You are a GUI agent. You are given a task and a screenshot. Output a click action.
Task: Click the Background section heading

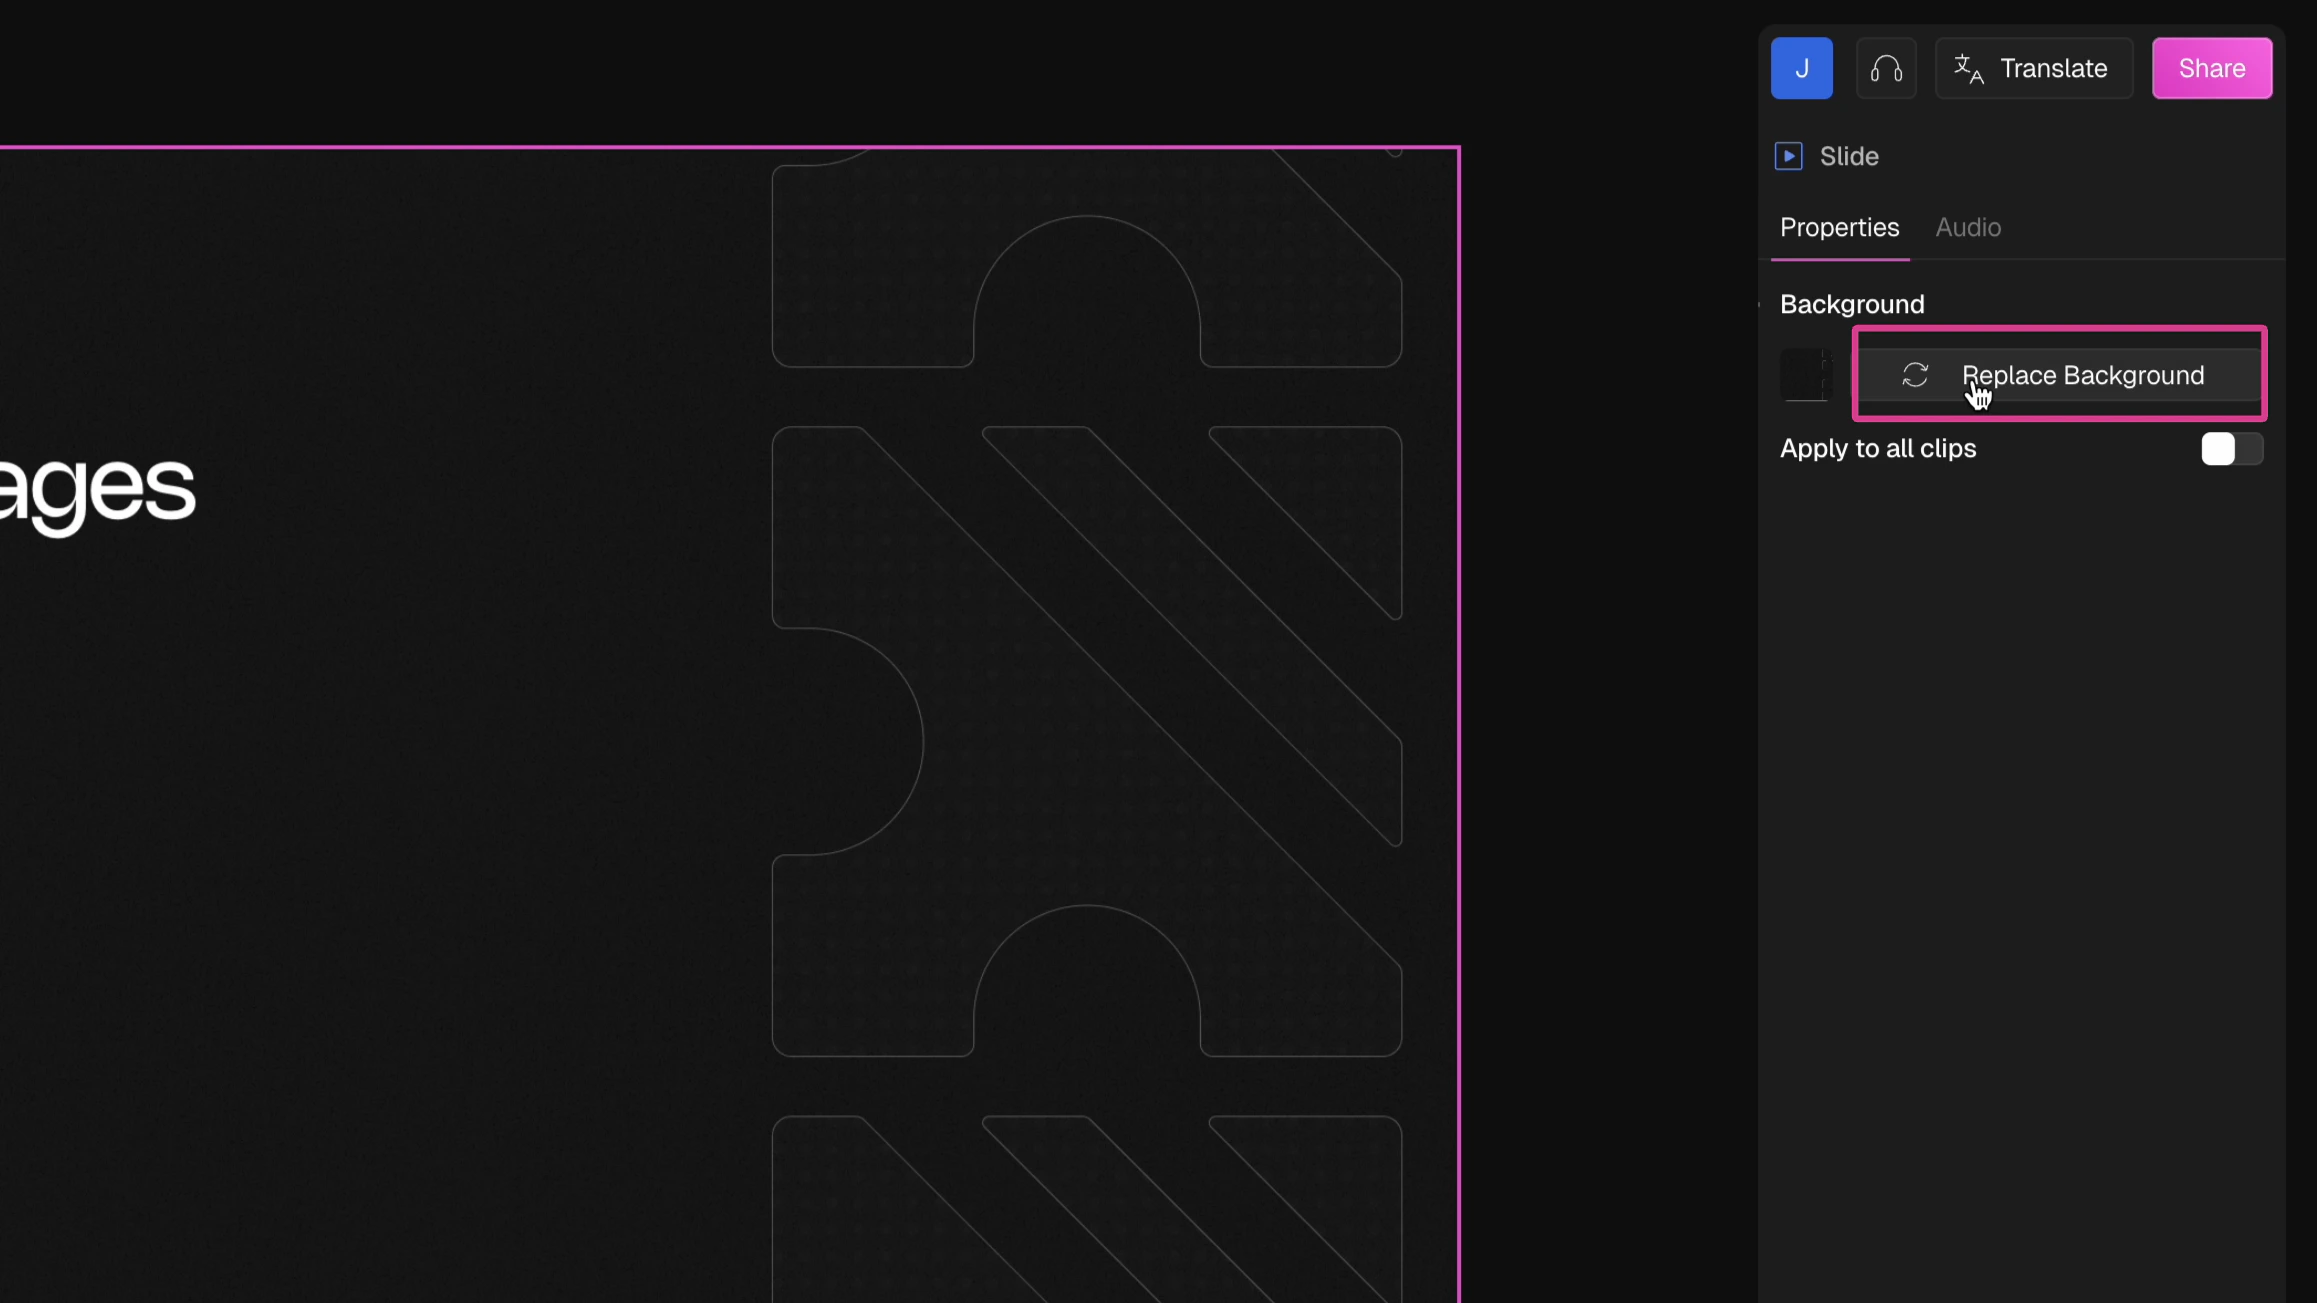pyautogui.click(x=1852, y=304)
